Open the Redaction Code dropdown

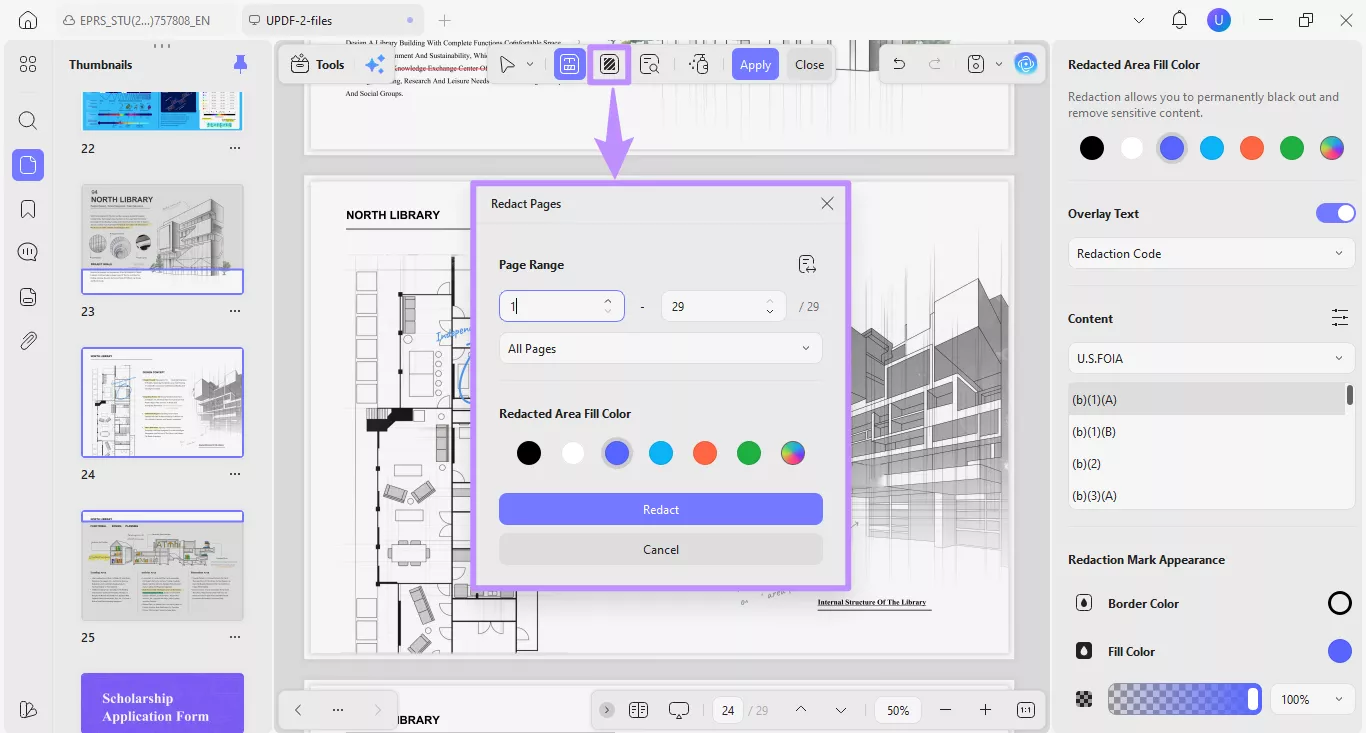[x=1211, y=254]
